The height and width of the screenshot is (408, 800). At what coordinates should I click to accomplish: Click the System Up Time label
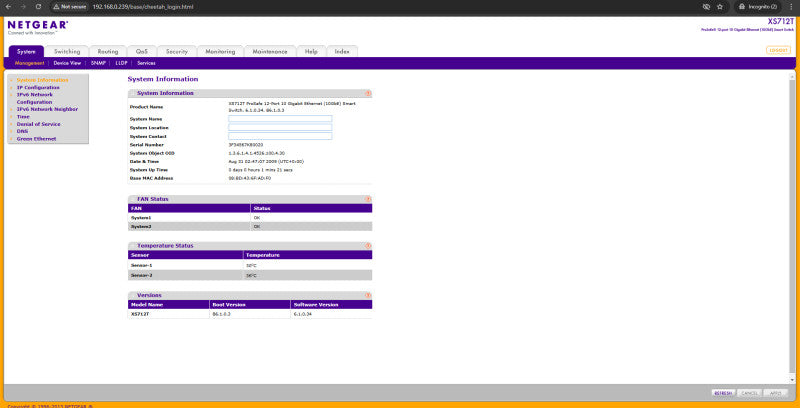(149, 170)
